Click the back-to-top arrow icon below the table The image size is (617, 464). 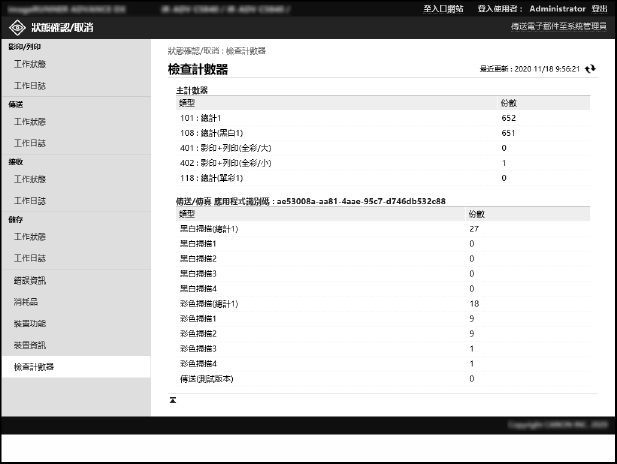click(x=173, y=399)
